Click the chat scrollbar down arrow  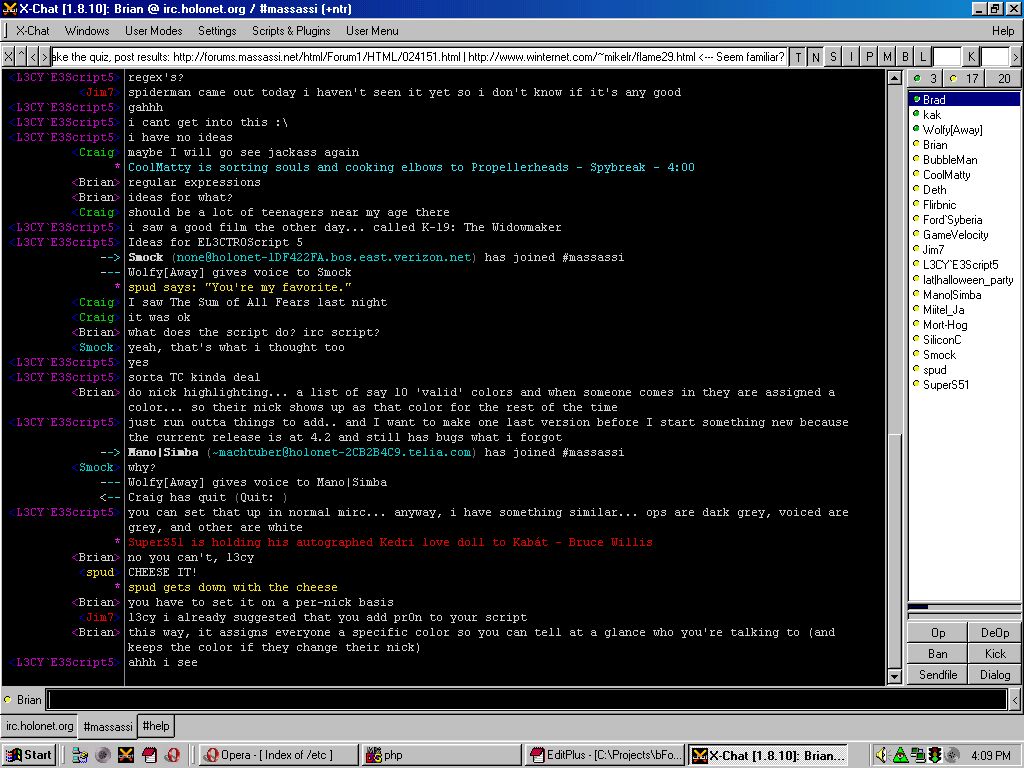(895, 677)
